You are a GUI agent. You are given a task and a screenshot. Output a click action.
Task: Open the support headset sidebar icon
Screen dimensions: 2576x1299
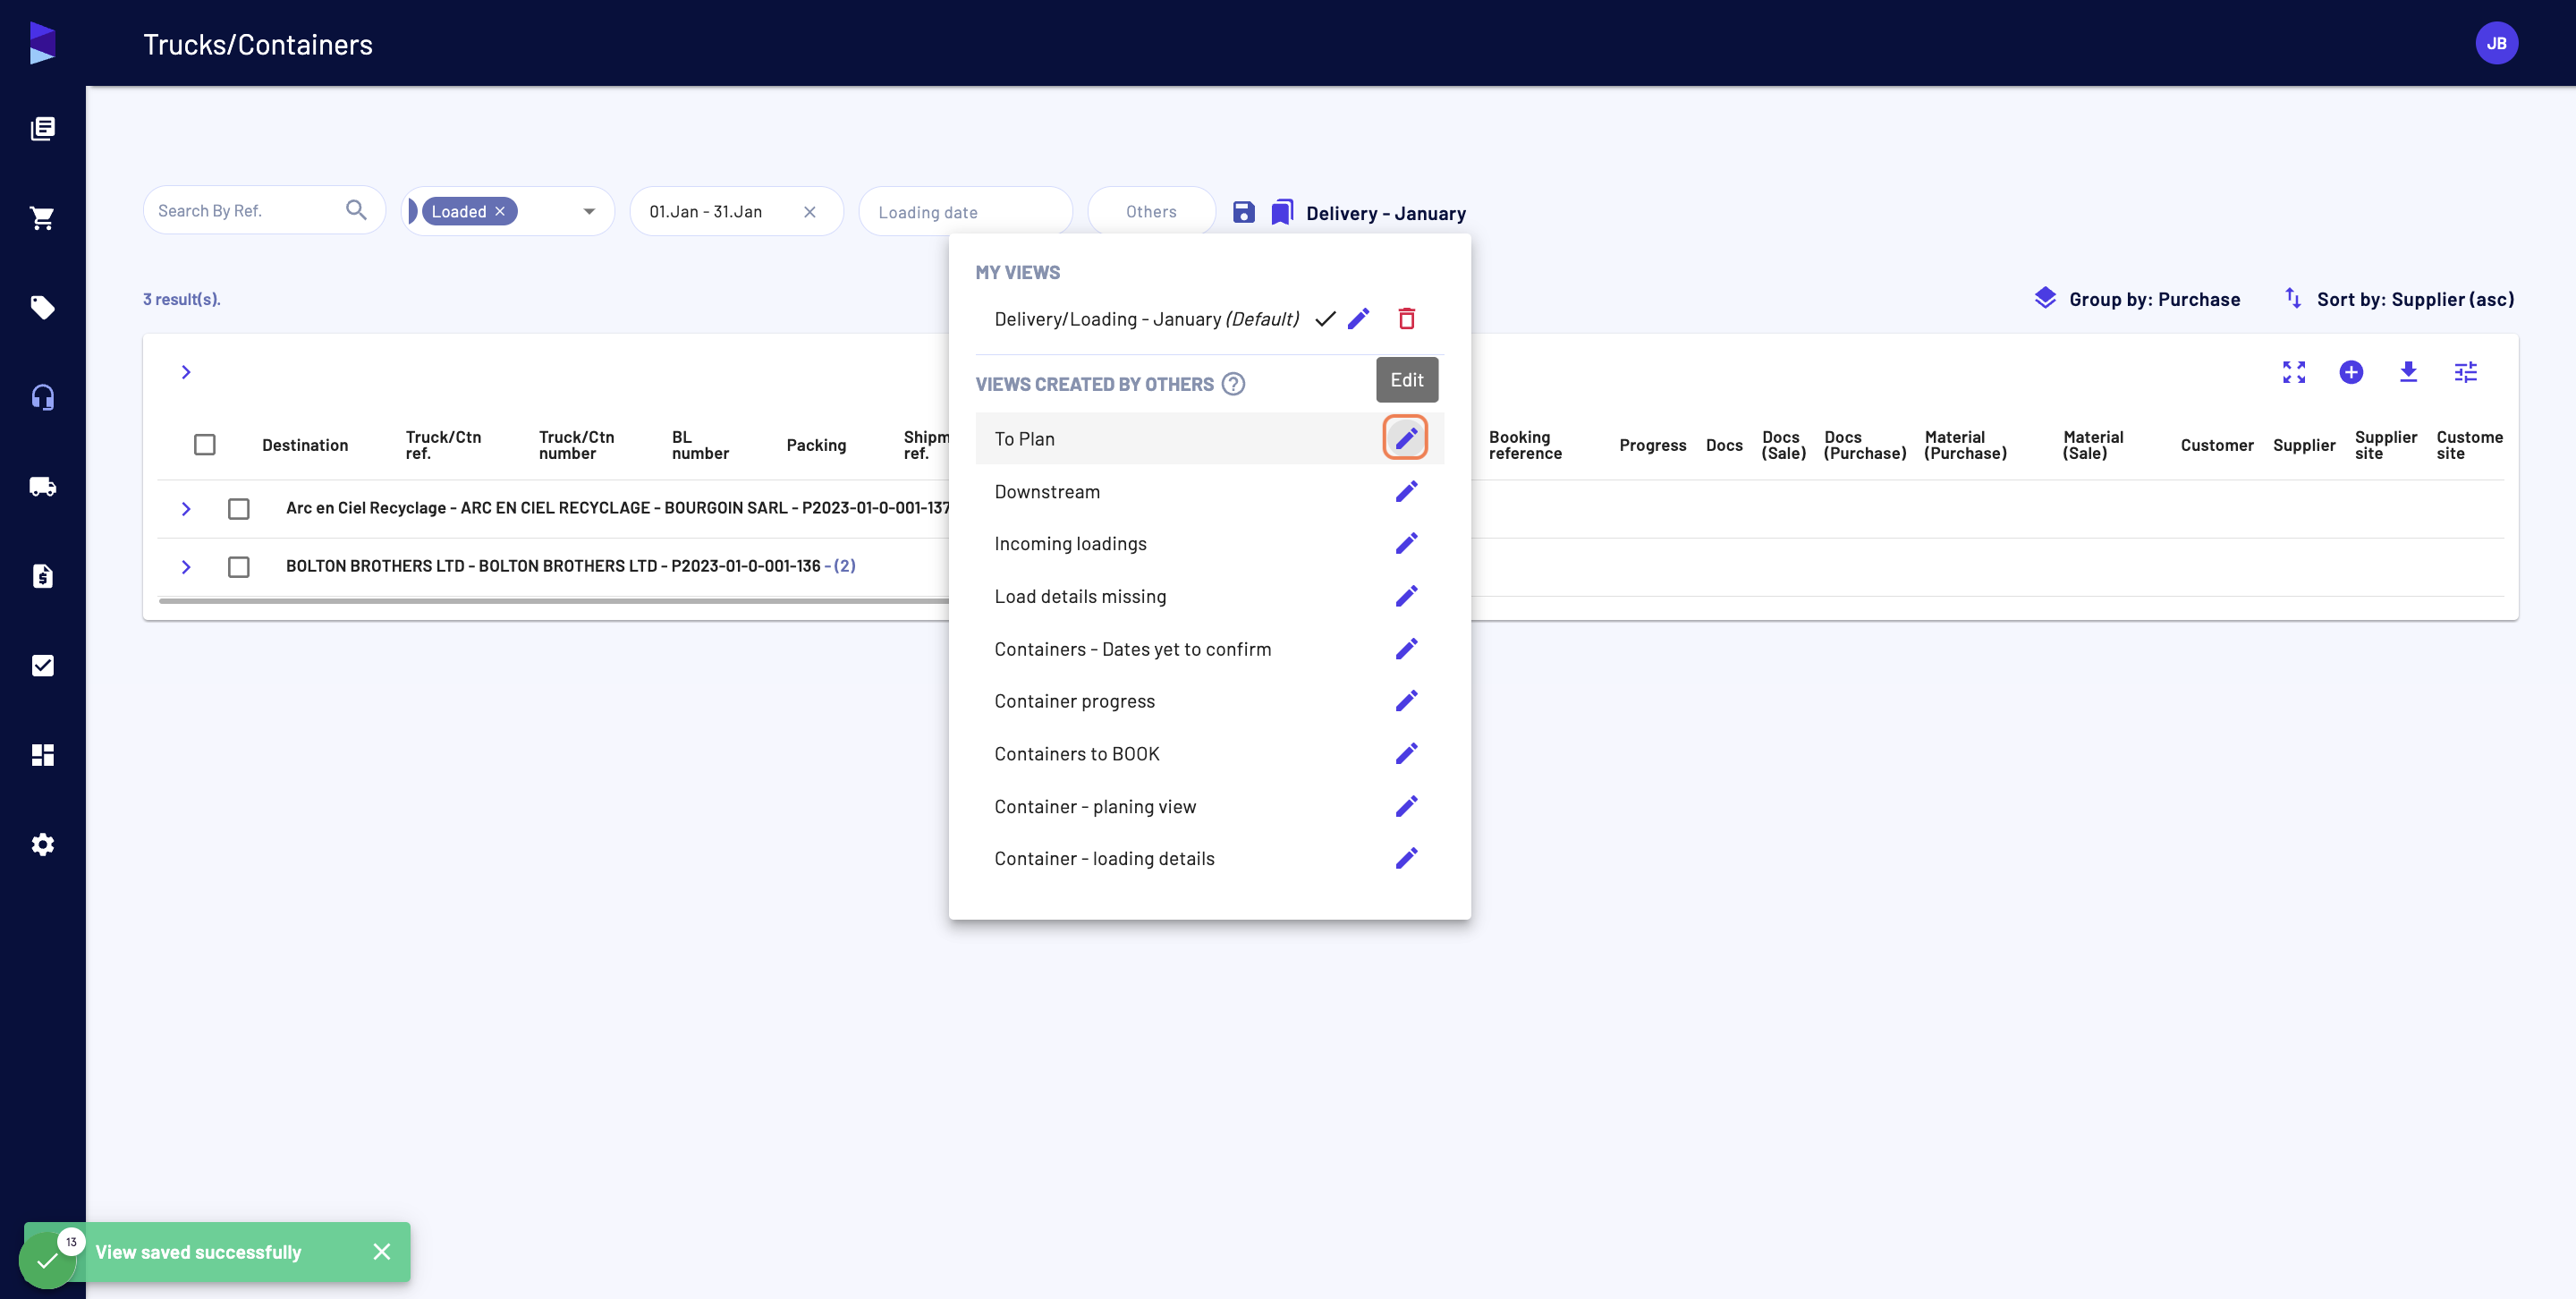point(42,397)
